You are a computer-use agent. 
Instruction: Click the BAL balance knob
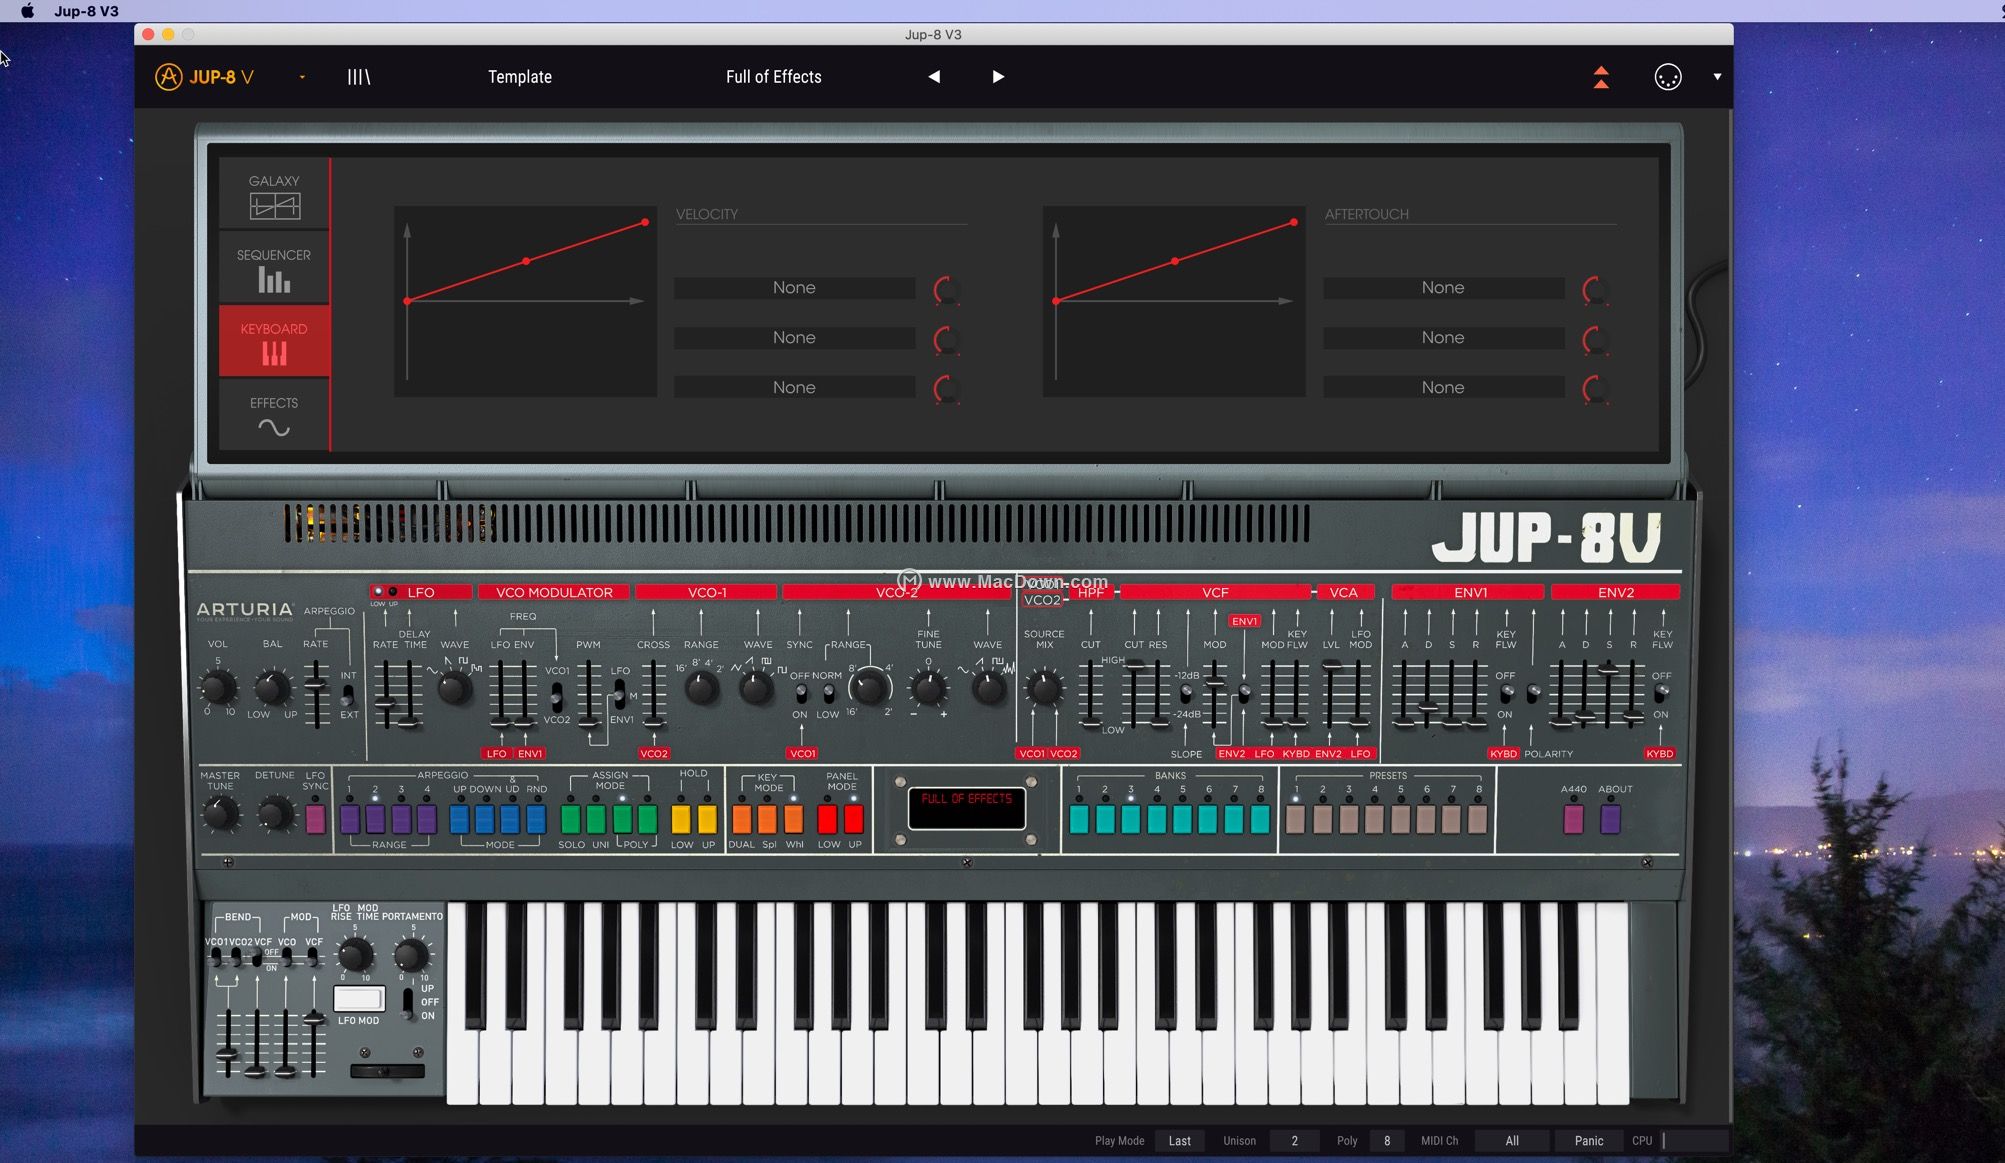[272, 687]
